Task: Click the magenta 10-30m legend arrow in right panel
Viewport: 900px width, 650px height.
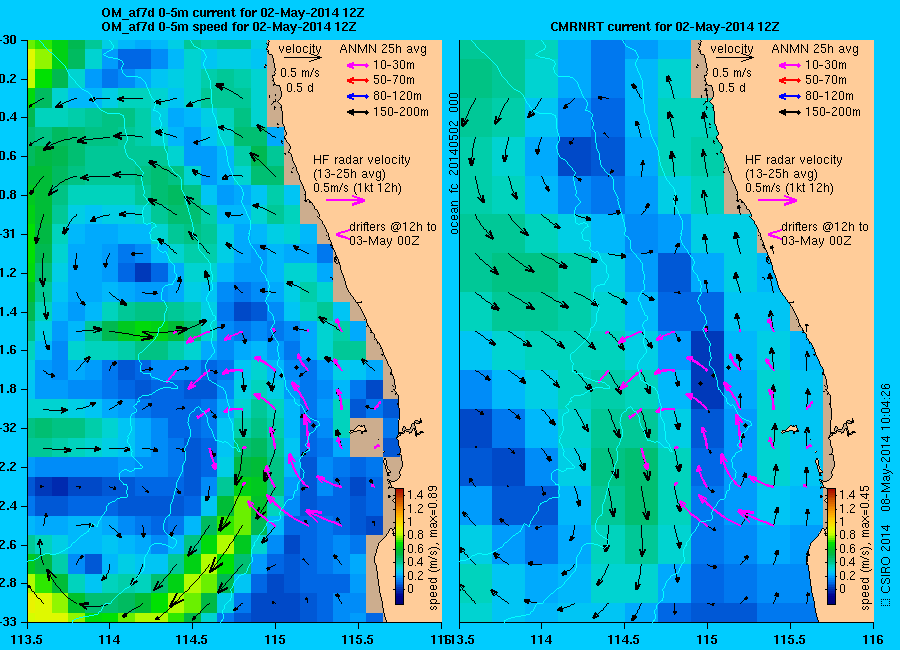Action: pyautogui.click(x=790, y=65)
